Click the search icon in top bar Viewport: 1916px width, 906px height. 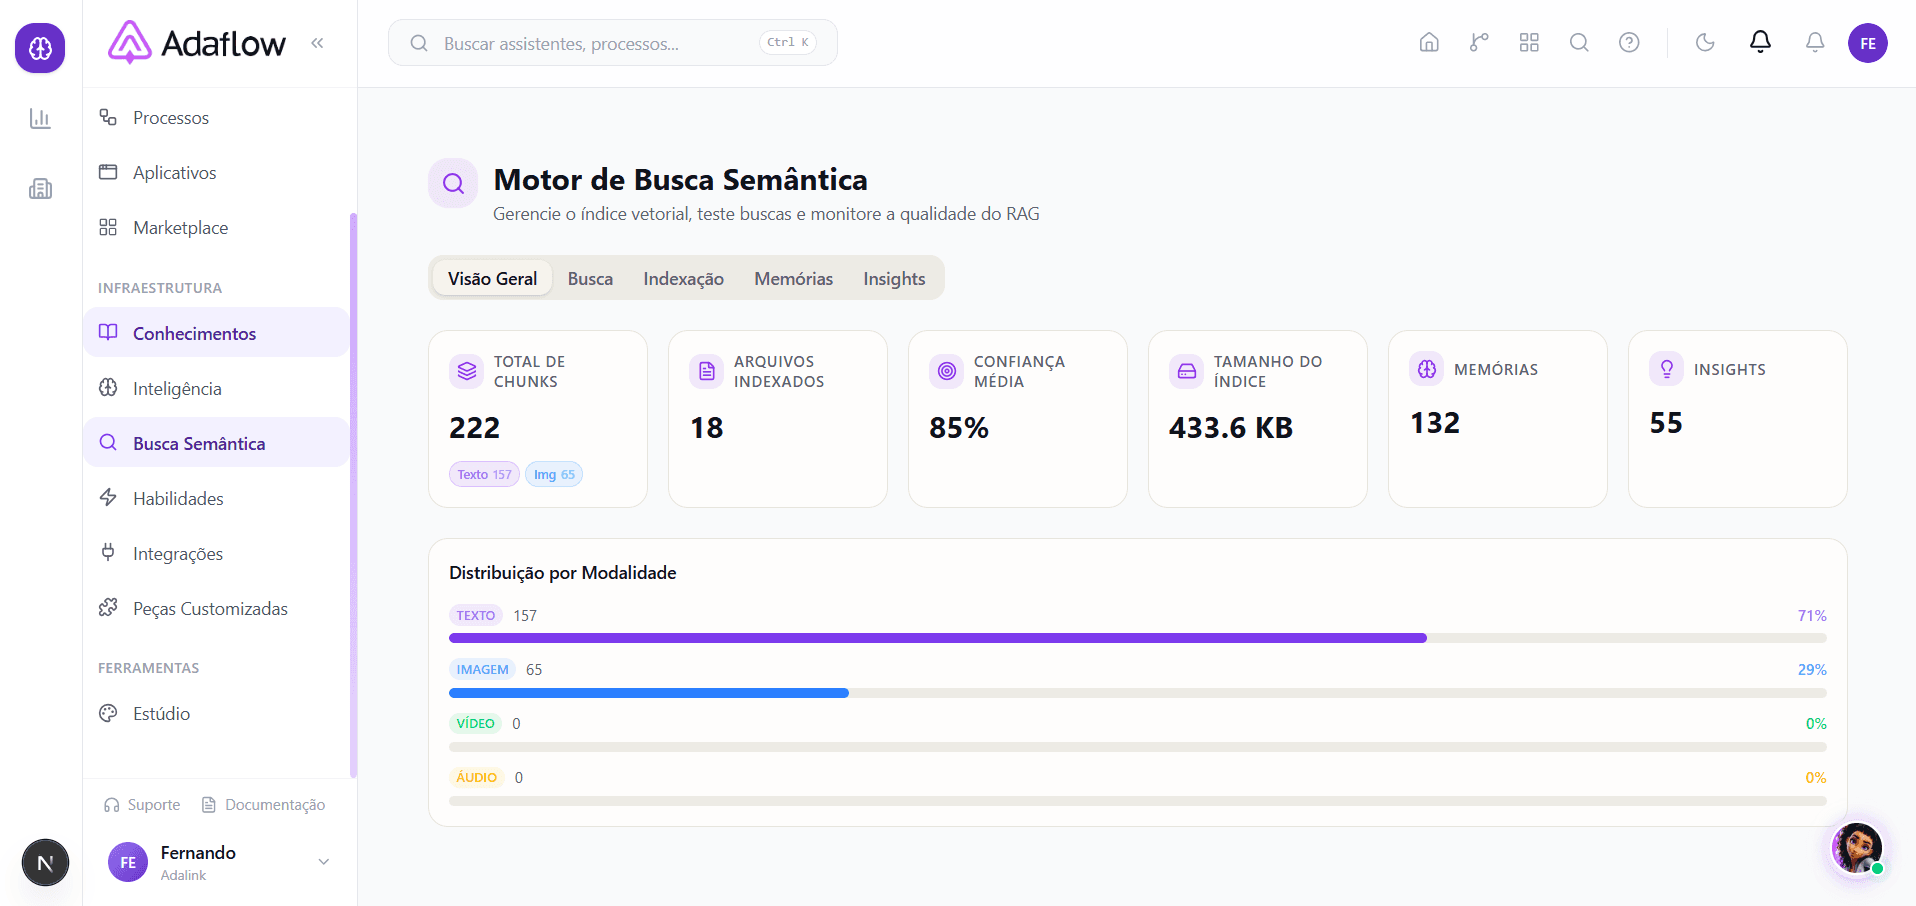1579,42
